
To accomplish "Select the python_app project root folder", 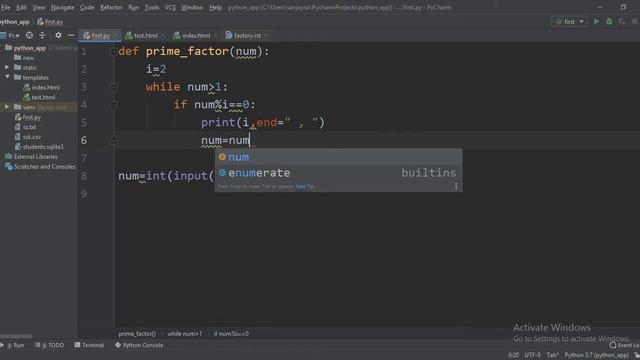I will [x=29, y=48].
